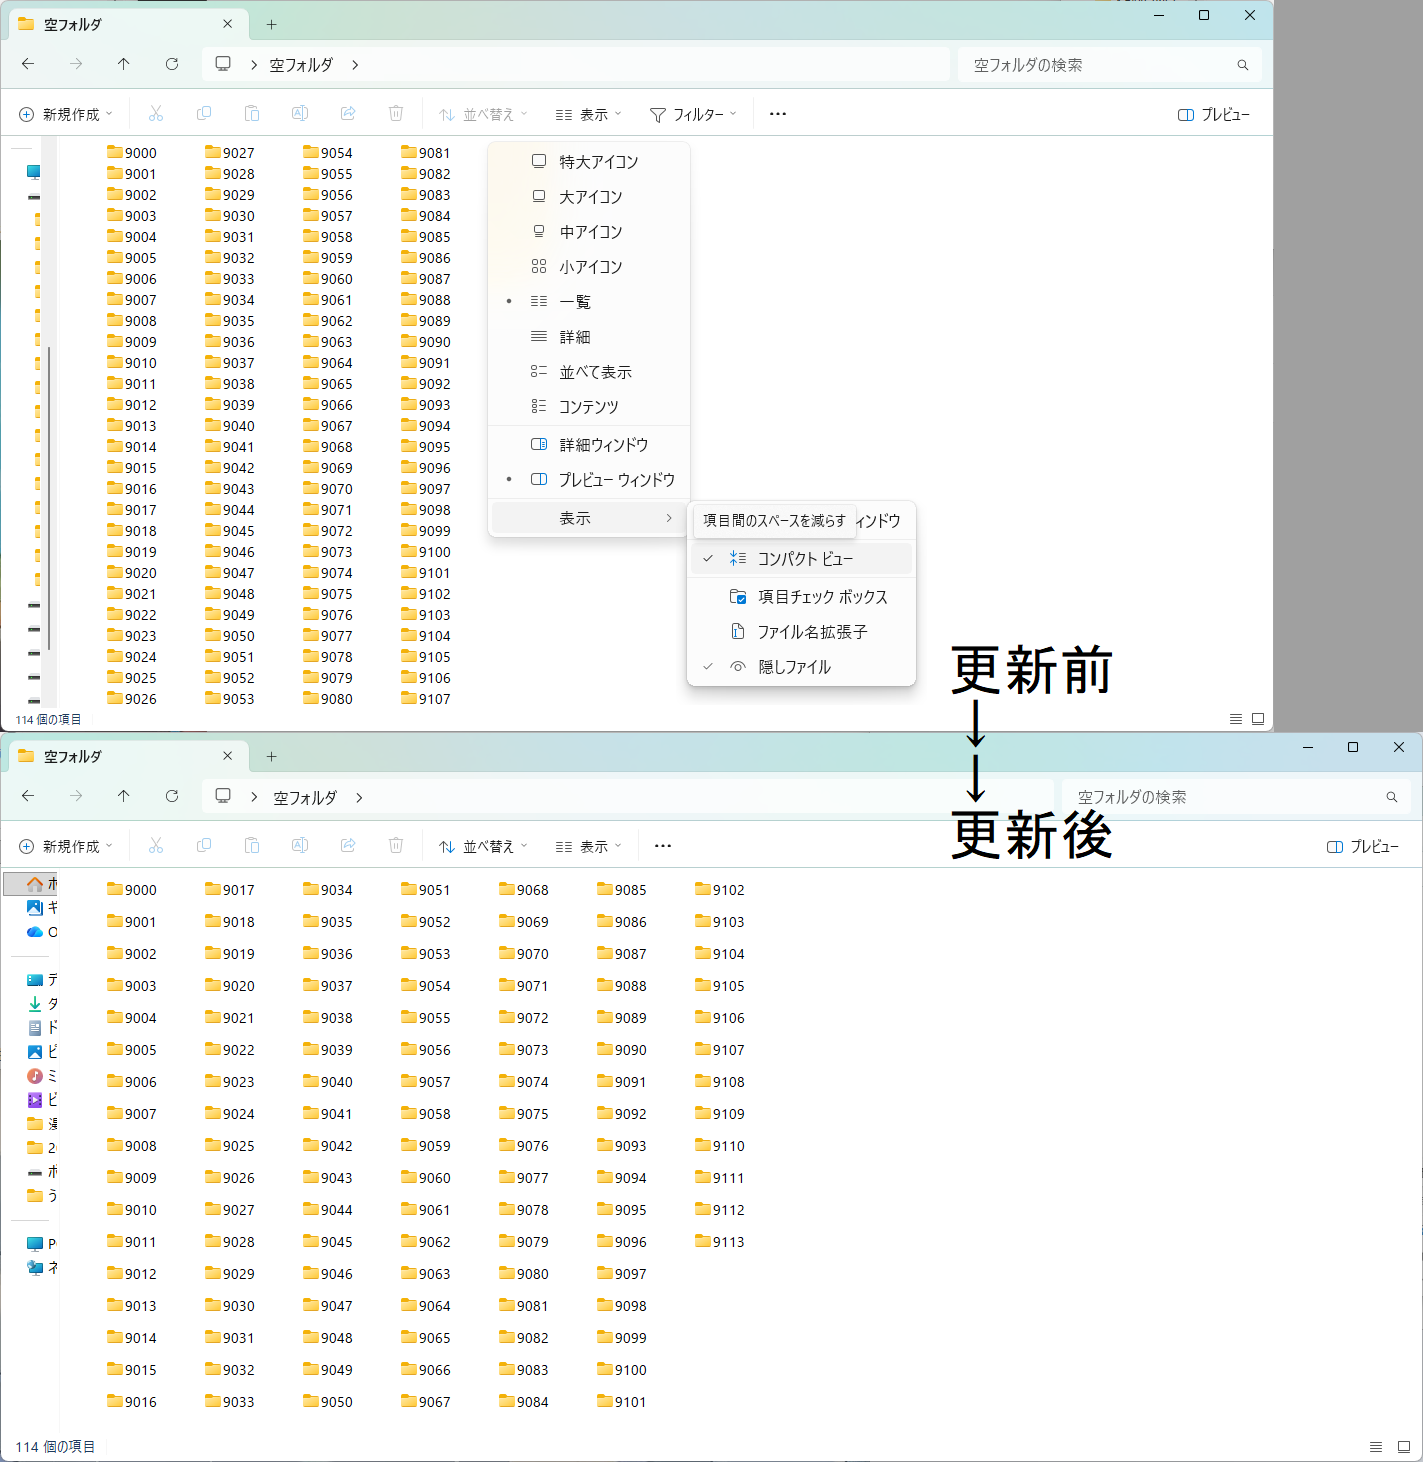Click Share icon in lower window toolbar
Screen dimensions: 1423x1462
point(348,846)
